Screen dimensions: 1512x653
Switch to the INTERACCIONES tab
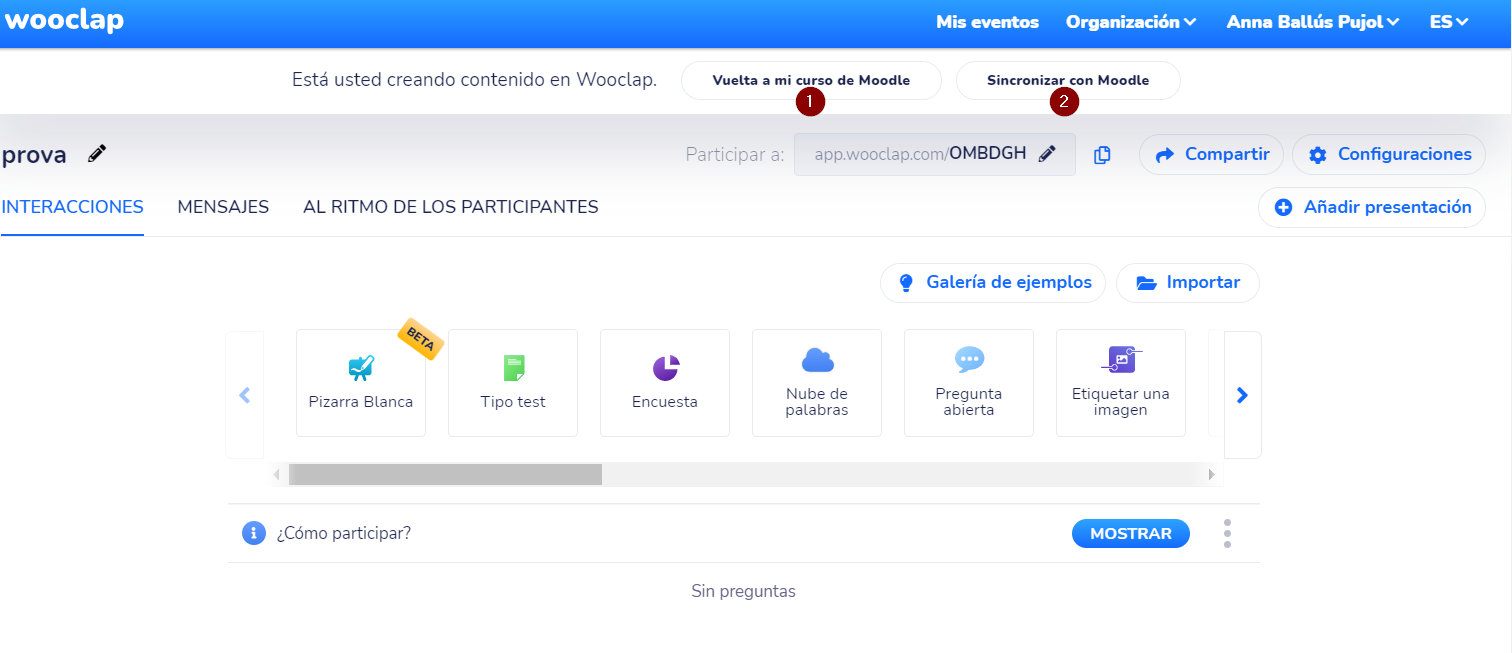point(72,208)
